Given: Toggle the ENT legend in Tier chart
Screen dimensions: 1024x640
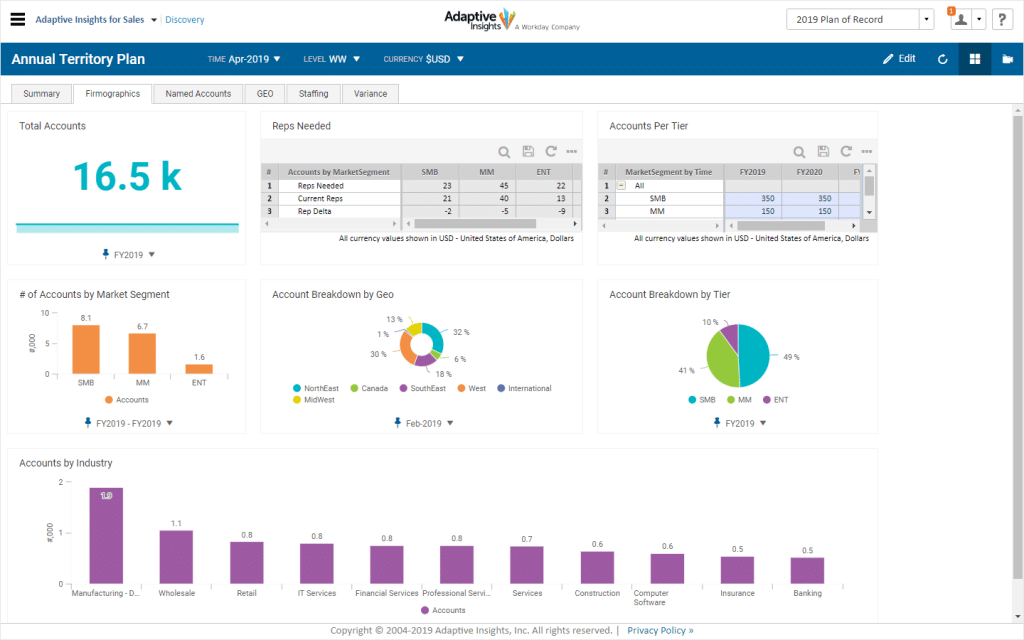Looking at the screenshot, I should [x=776, y=399].
